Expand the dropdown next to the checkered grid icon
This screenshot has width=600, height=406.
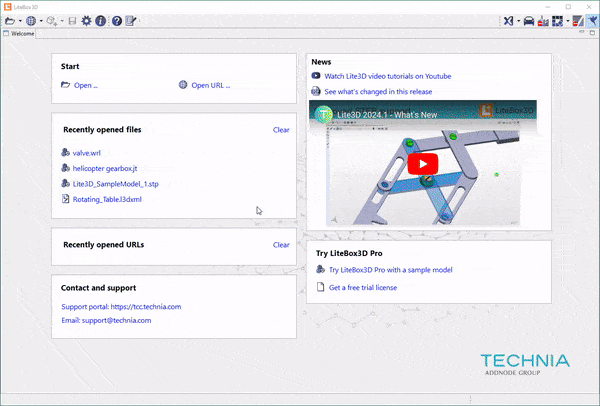coord(567,21)
